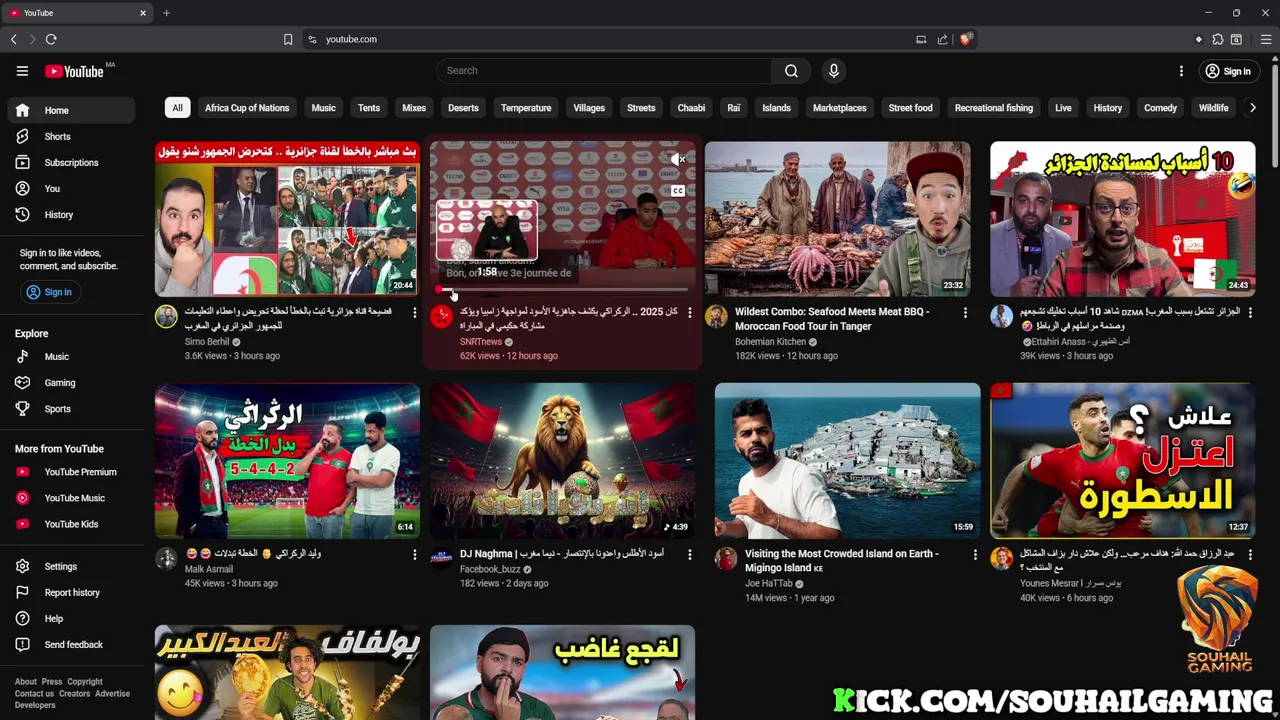Select the Wildlife category chip

[x=1213, y=108]
